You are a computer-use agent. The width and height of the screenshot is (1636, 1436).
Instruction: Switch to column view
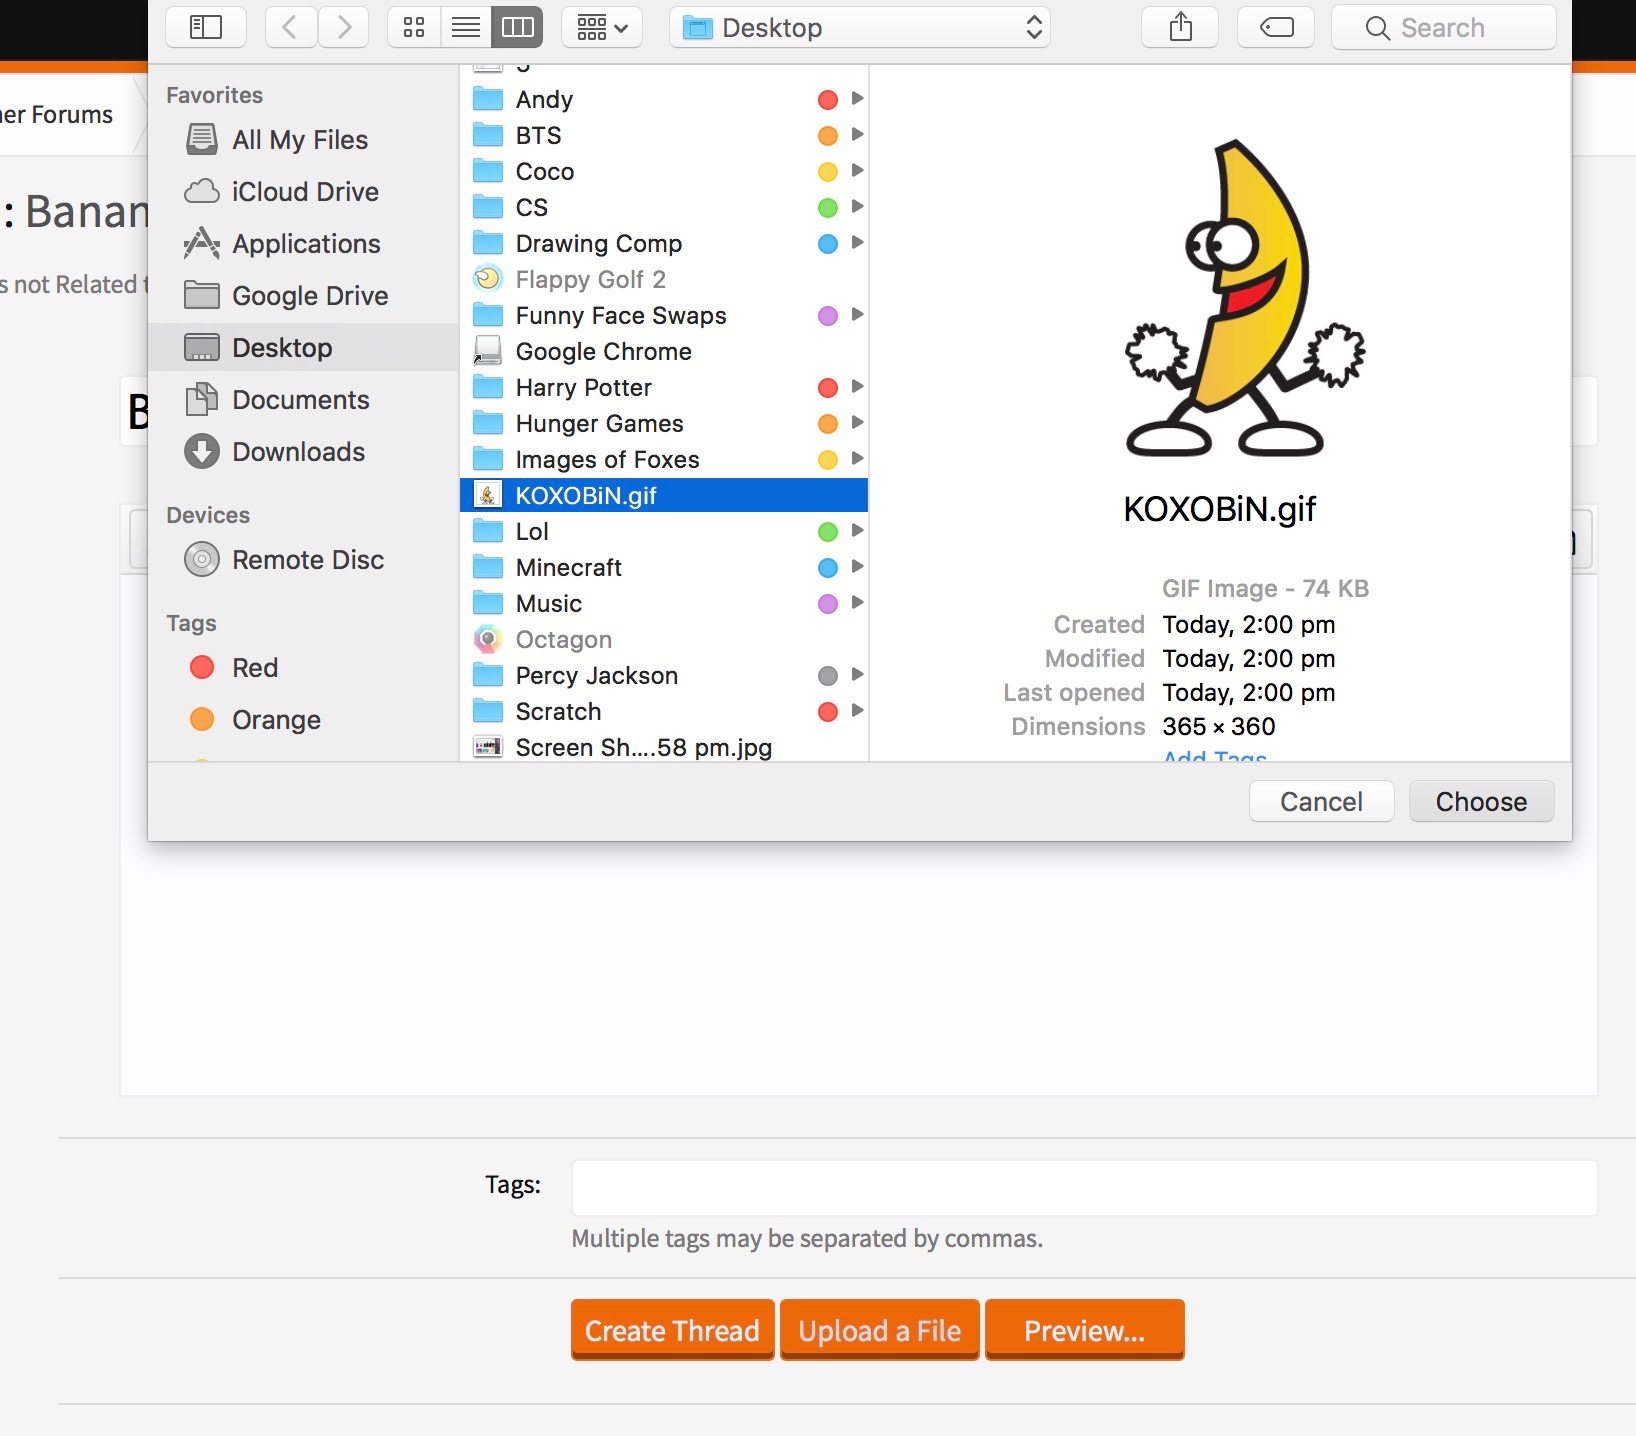pyautogui.click(x=517, y=27)
